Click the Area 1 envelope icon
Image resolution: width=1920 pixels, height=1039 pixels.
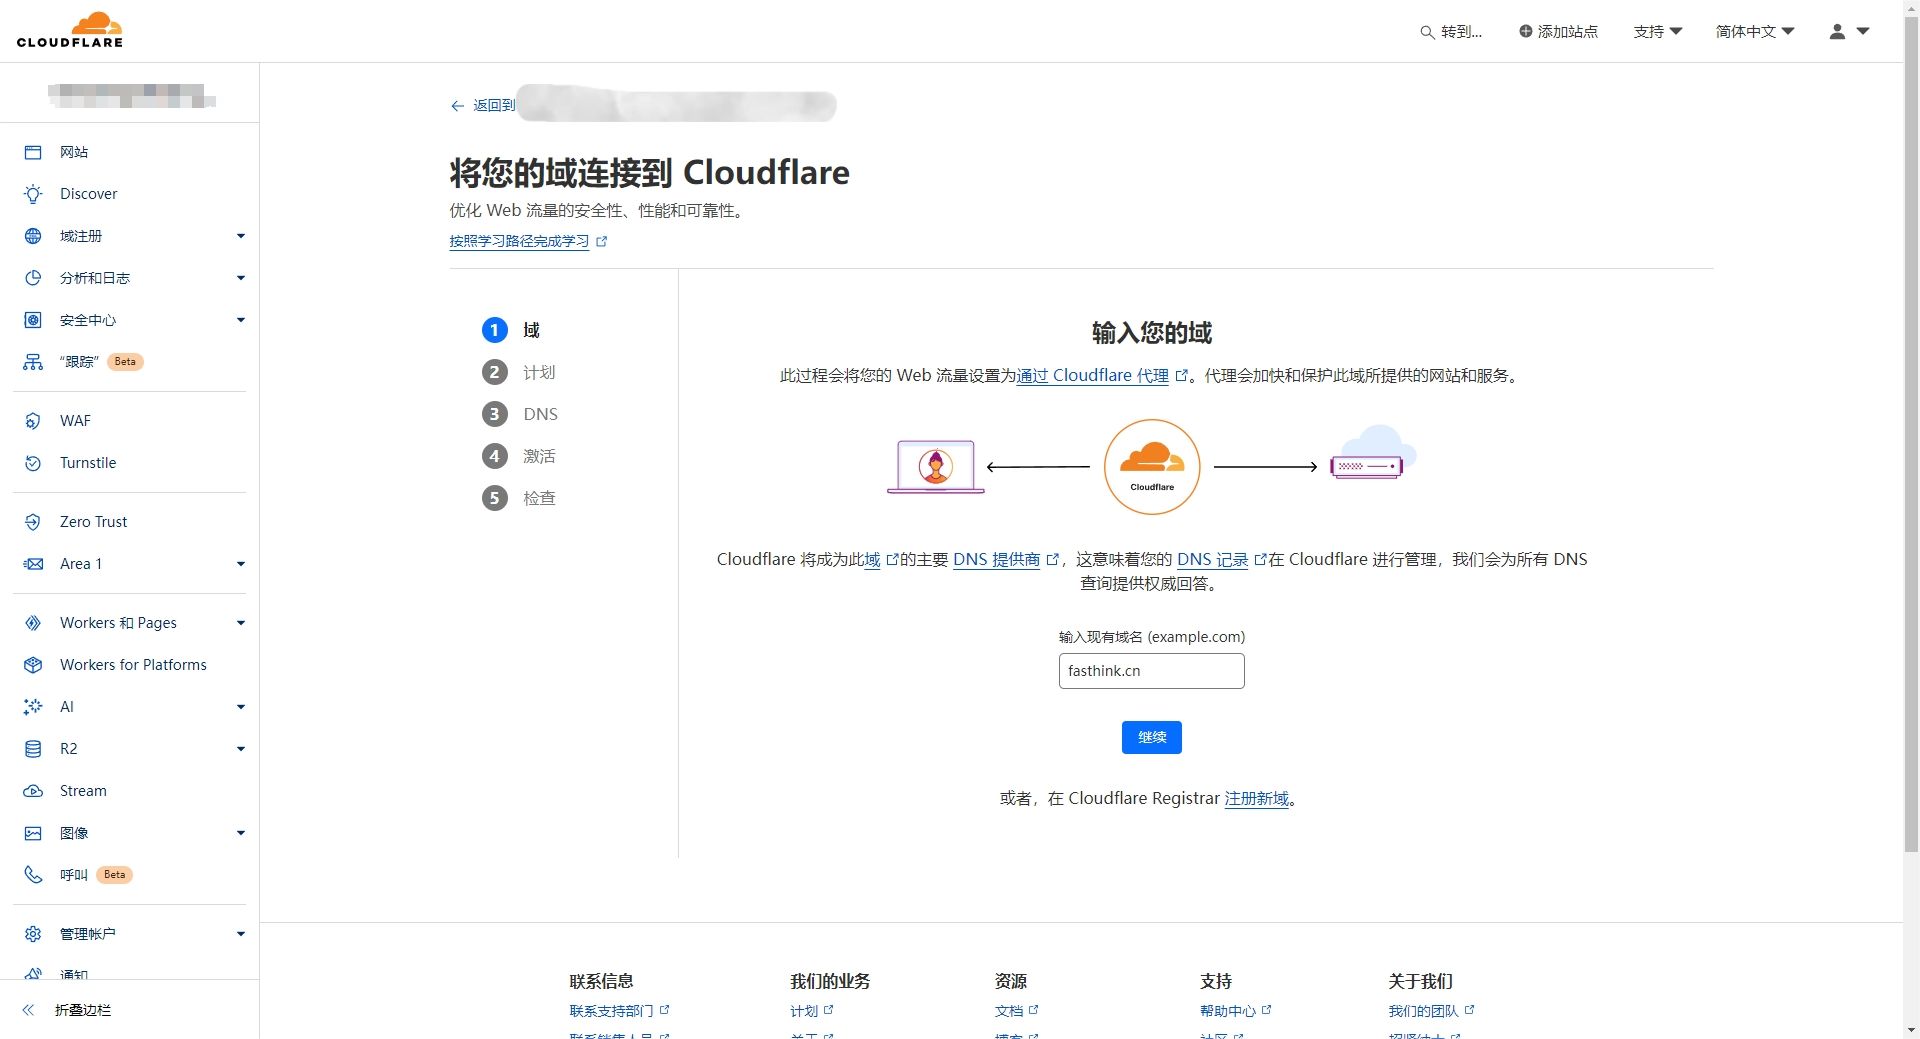tap(33, 564)
